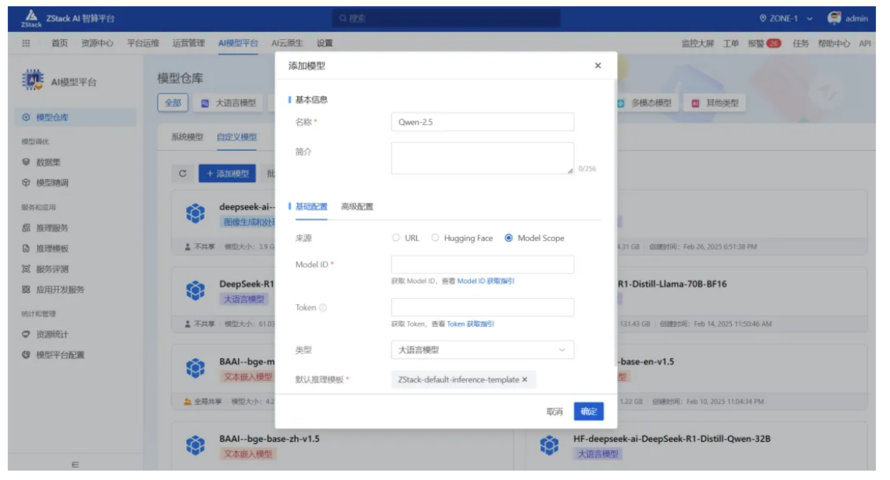The height and width of the screenshot is (480, 890).
Task: Click the 名称 input field with Qwen-2.5
Action: point(482,121)
